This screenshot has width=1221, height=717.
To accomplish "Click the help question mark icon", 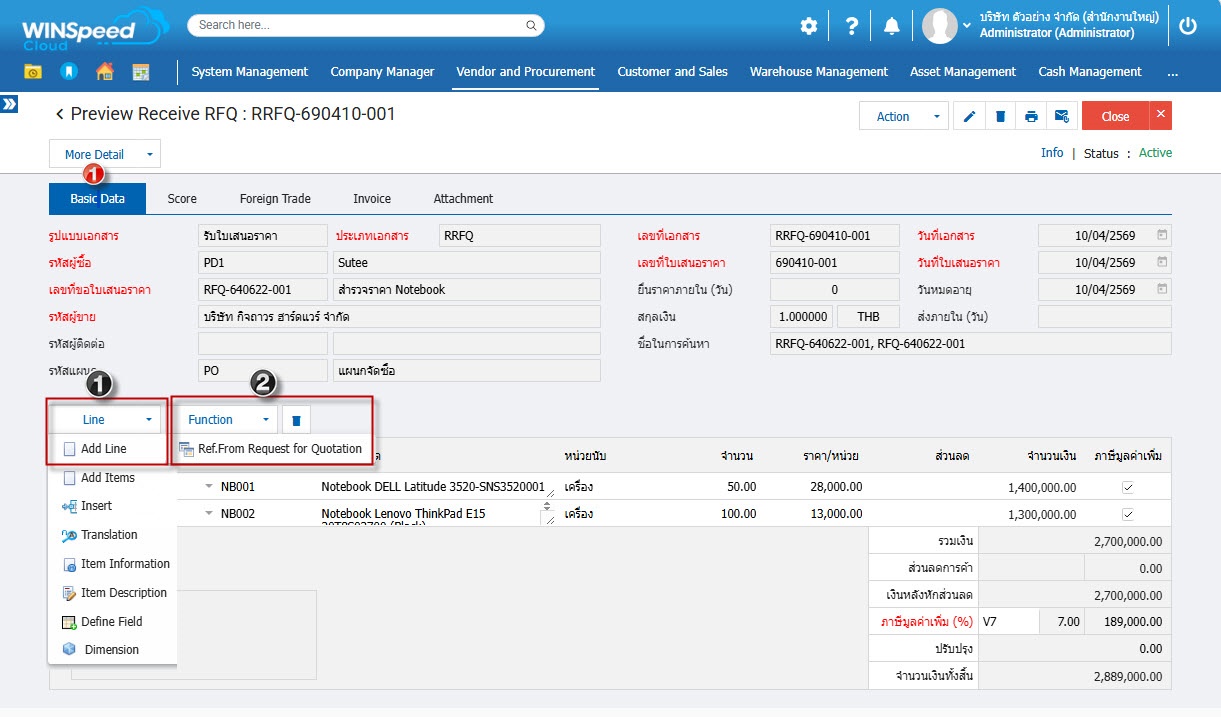I will pos(851,27).
